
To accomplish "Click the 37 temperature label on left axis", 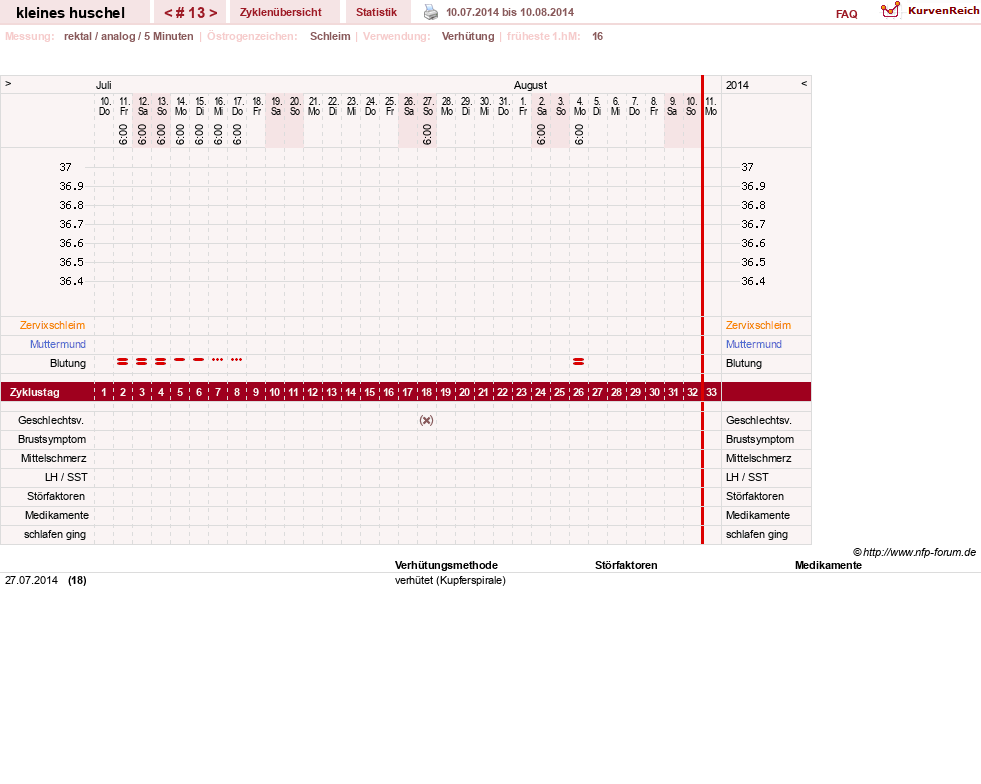I will click(65, 167).
